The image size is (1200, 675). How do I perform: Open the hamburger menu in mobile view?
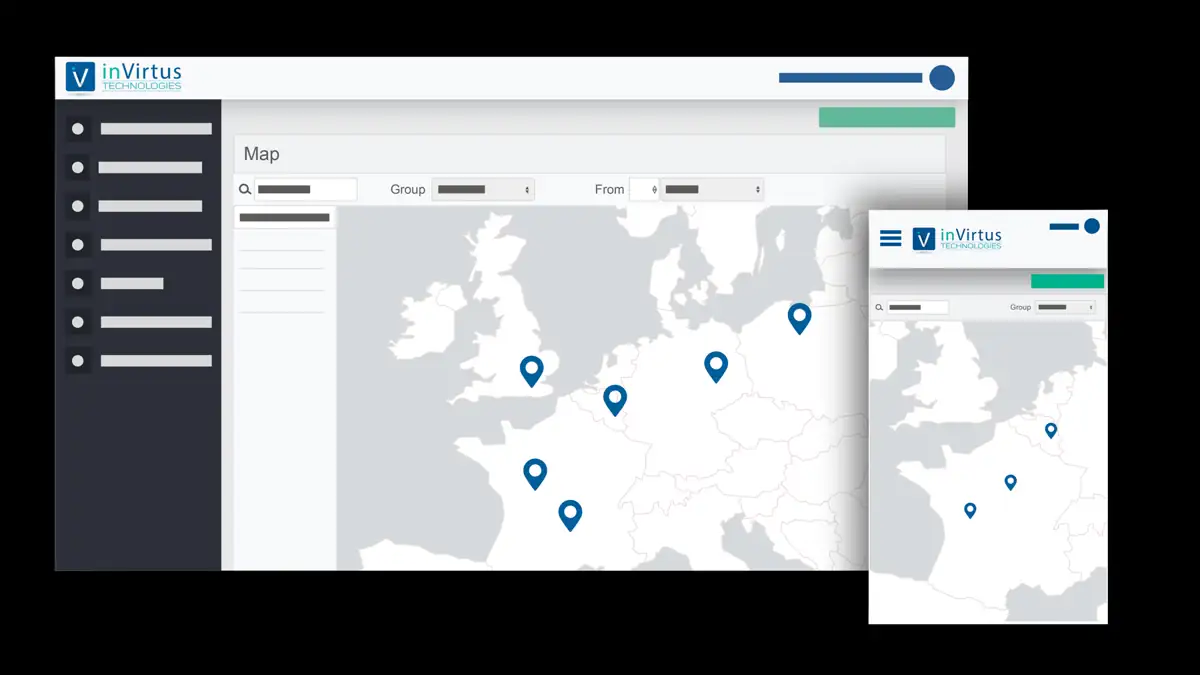(x=890, y=238)
